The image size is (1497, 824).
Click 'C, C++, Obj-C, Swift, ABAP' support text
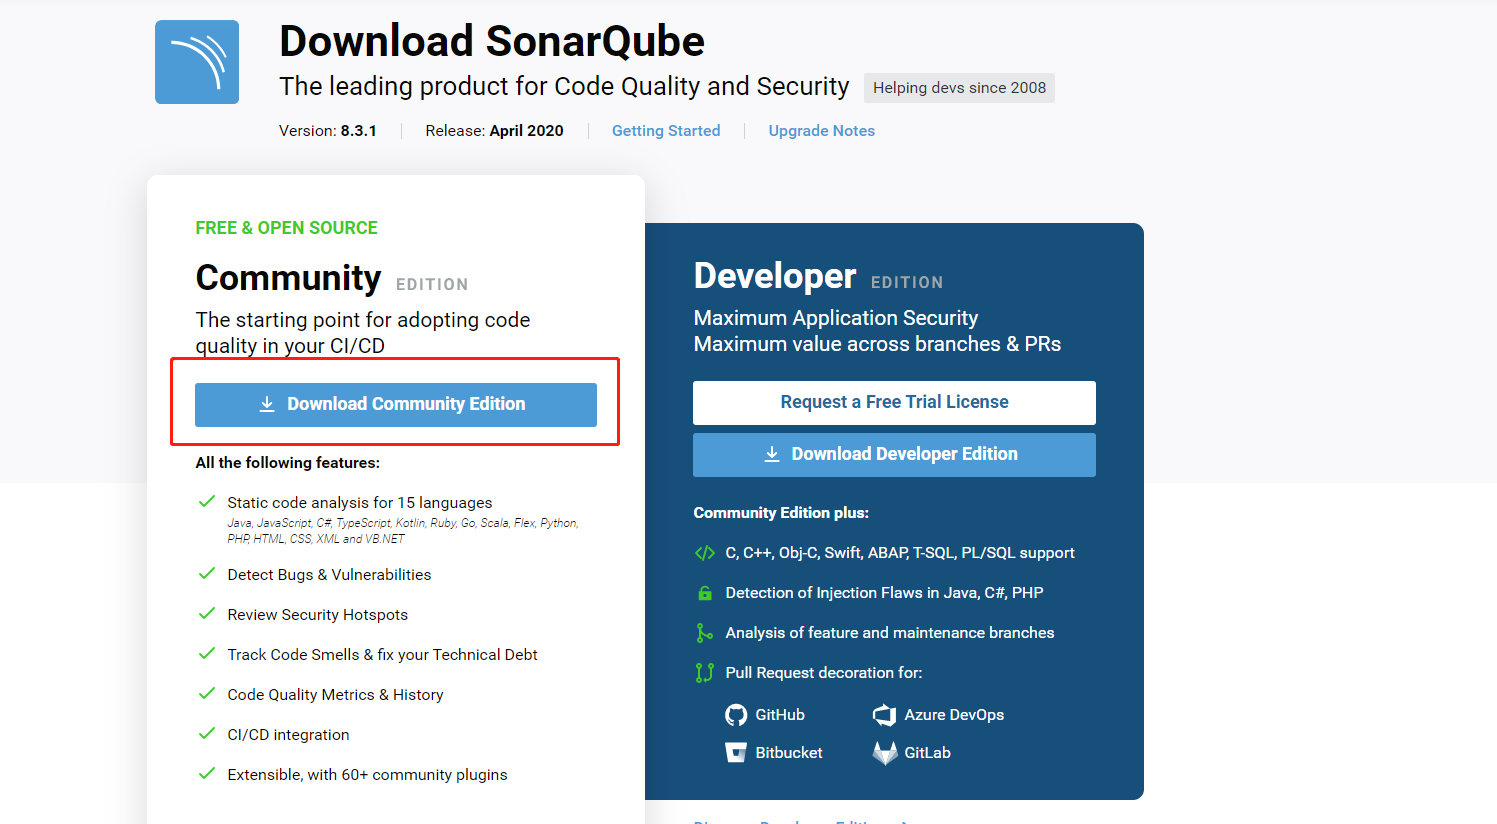pyautogui.click(x=900, y=553)
